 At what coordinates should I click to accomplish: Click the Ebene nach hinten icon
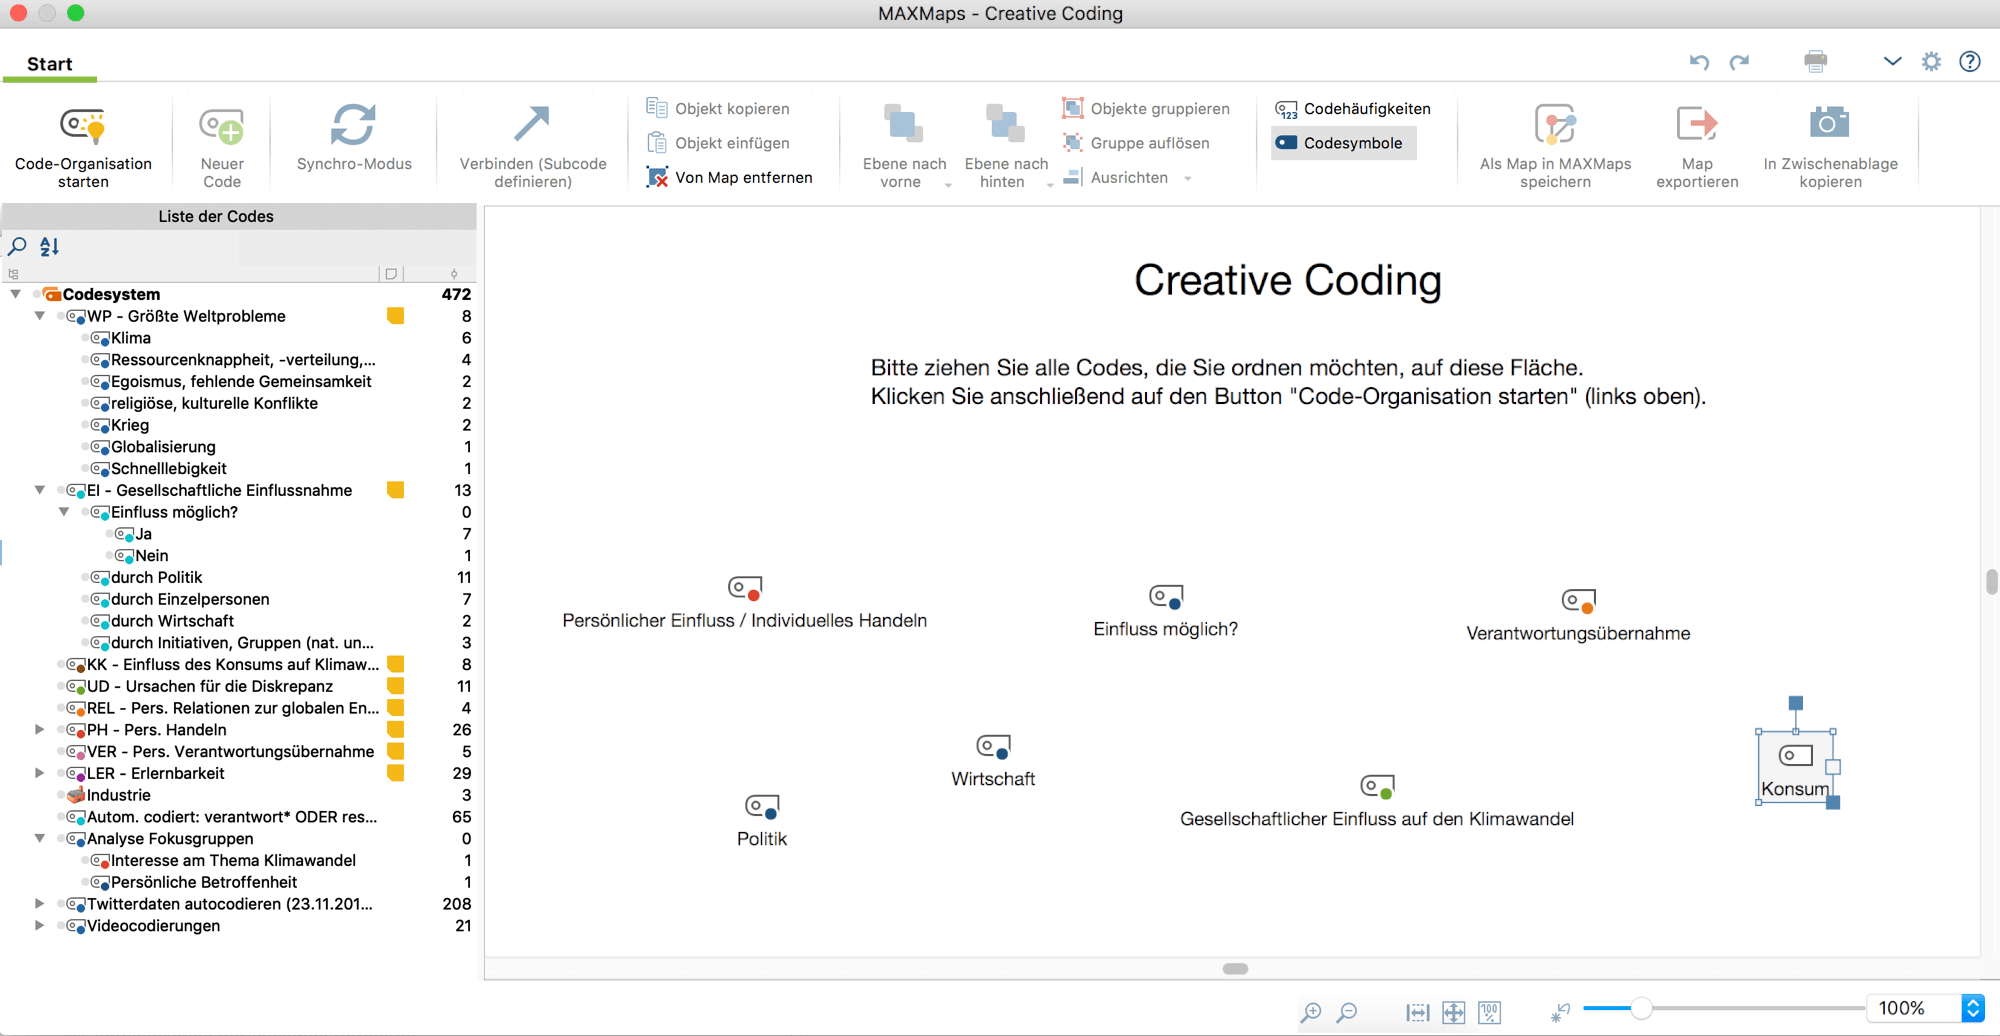(1004, 125)
